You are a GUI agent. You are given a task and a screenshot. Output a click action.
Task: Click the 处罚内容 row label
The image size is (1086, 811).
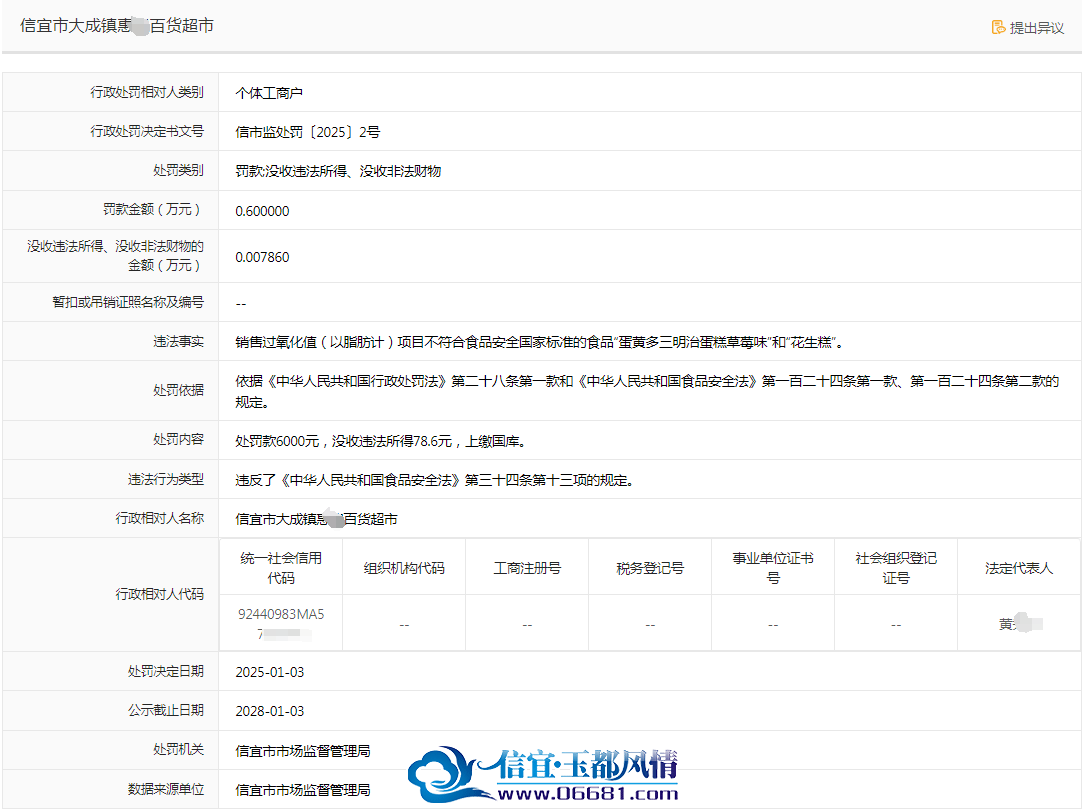point(179,439)
